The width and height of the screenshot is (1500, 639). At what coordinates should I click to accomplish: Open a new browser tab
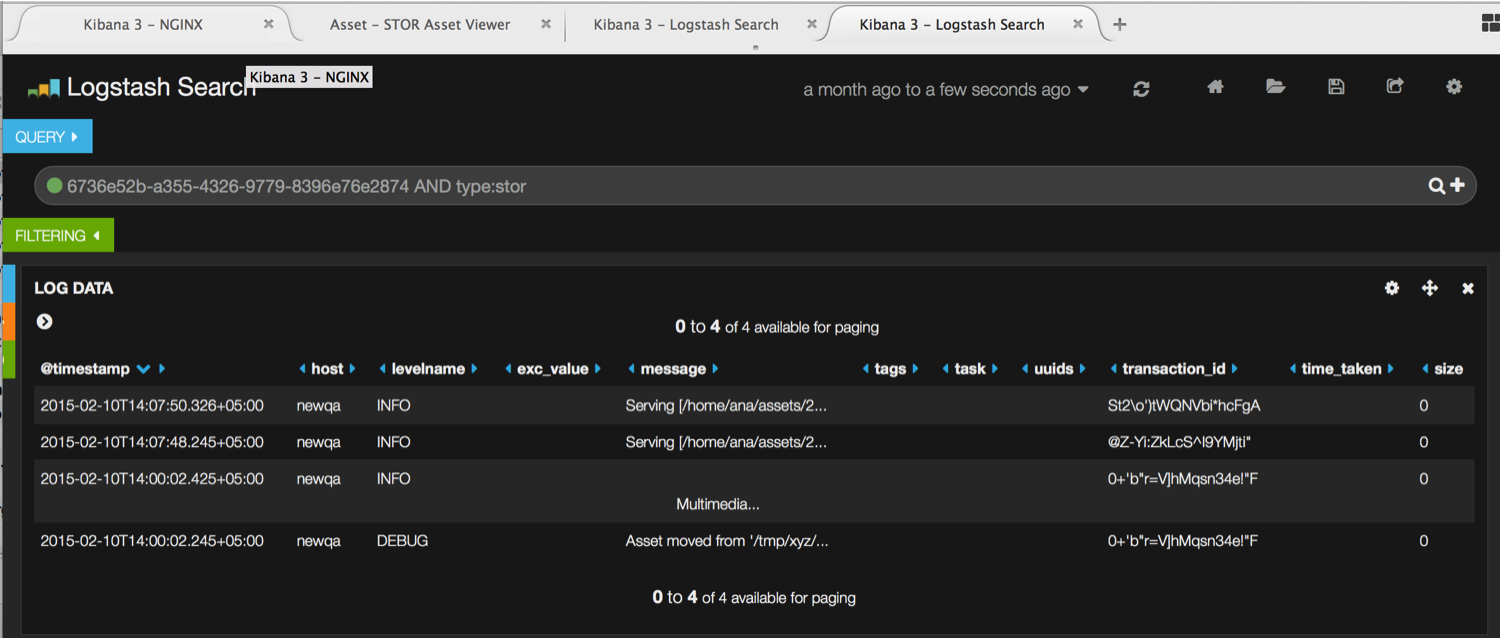click(x=1120, y=25)
